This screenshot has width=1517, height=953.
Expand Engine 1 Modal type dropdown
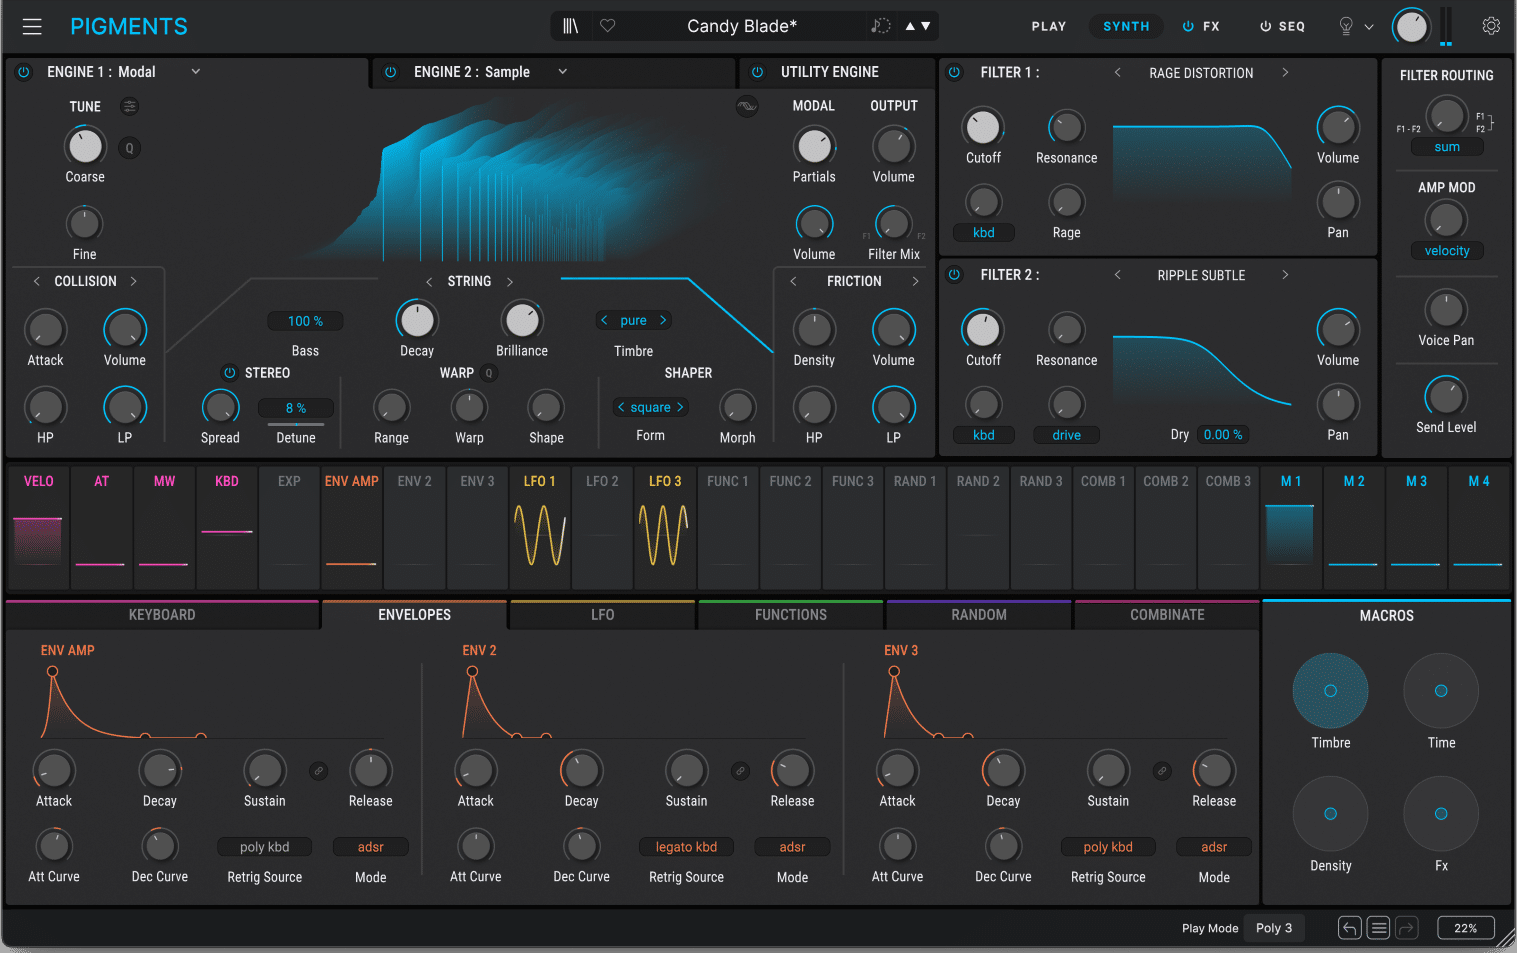click(x=196, y=72)
